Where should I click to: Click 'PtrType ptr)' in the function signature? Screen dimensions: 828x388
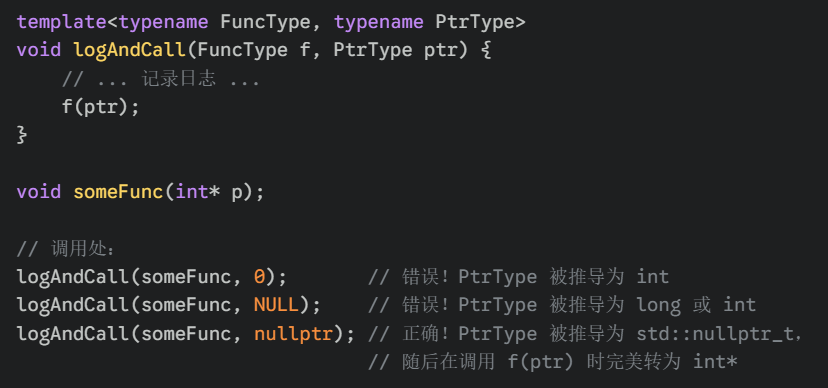pyautogui.click(x=400, y=51)
